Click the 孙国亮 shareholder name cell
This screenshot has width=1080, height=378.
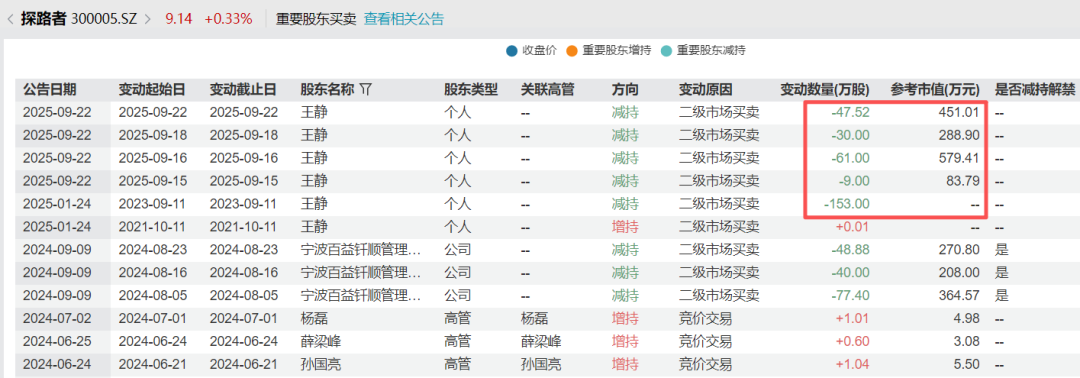318,364
